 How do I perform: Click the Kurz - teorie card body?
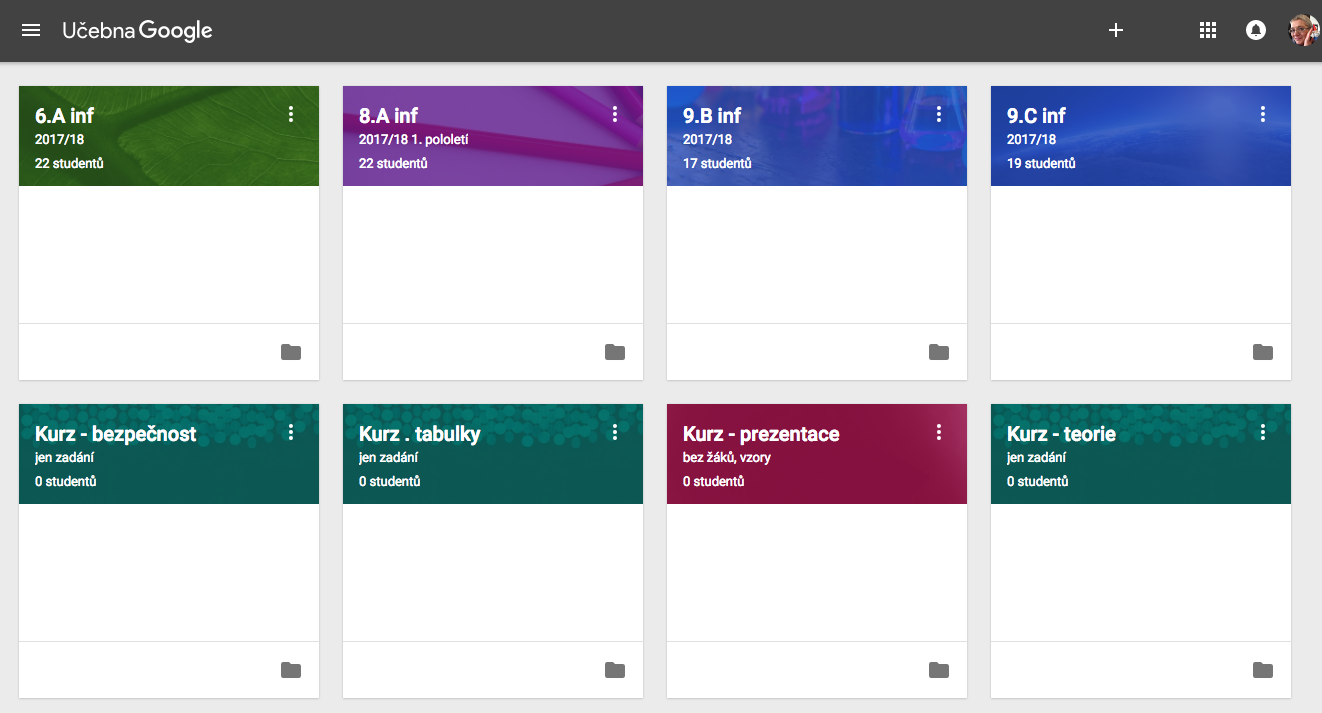1140,572
